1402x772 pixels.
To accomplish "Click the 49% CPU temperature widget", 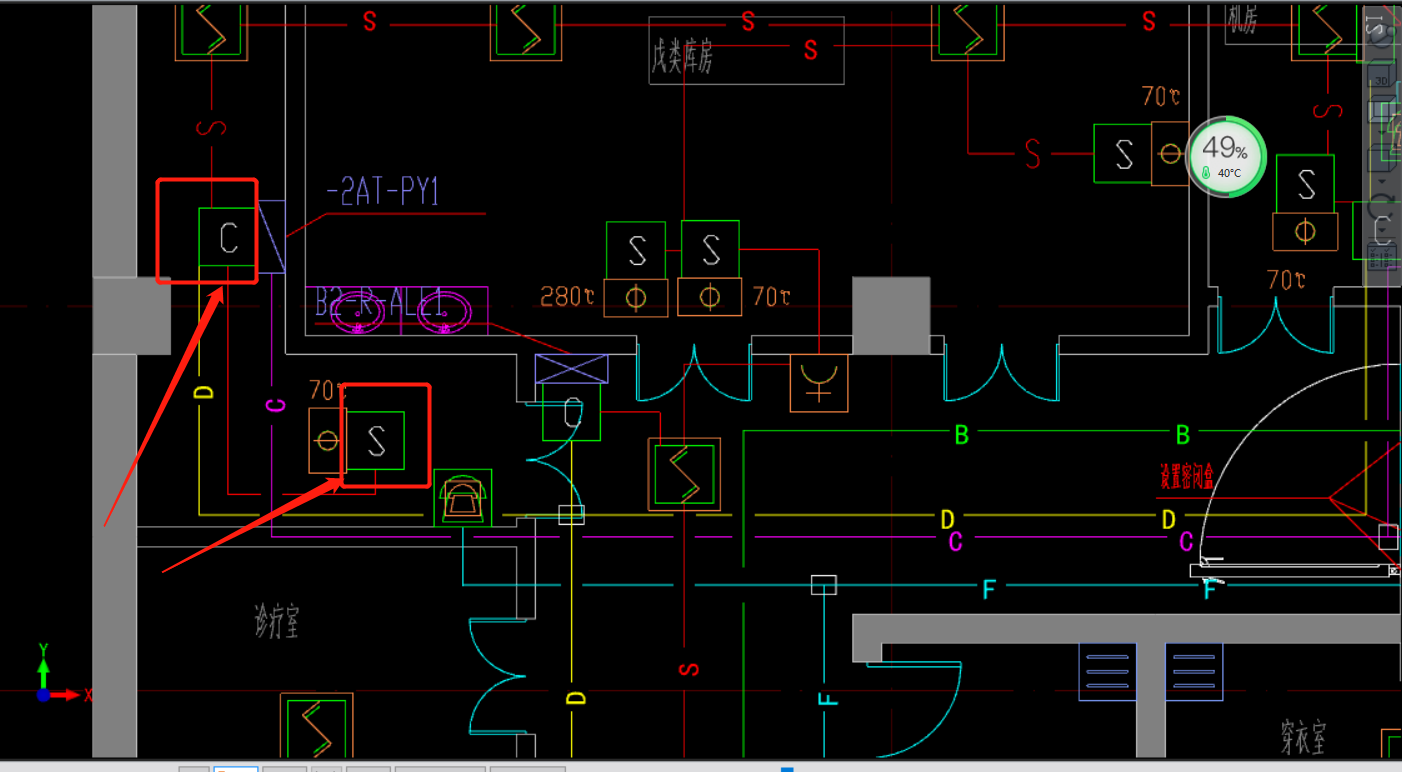I will click(1227, 156).
